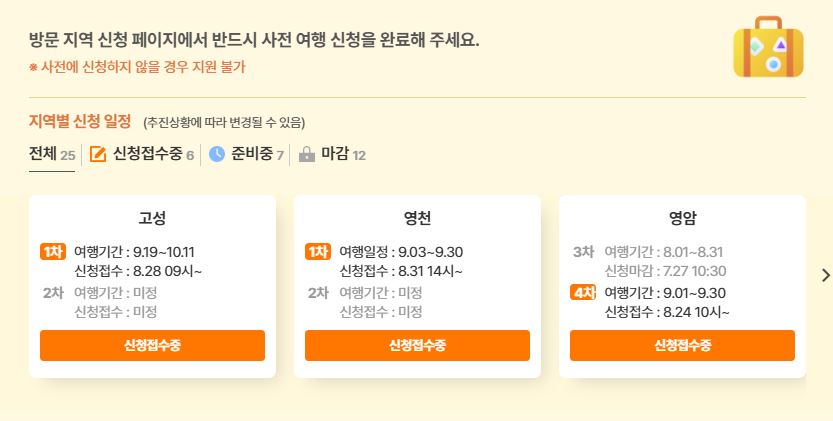
Task: Show the 마감 12 tab
Action: pos(332,155)
